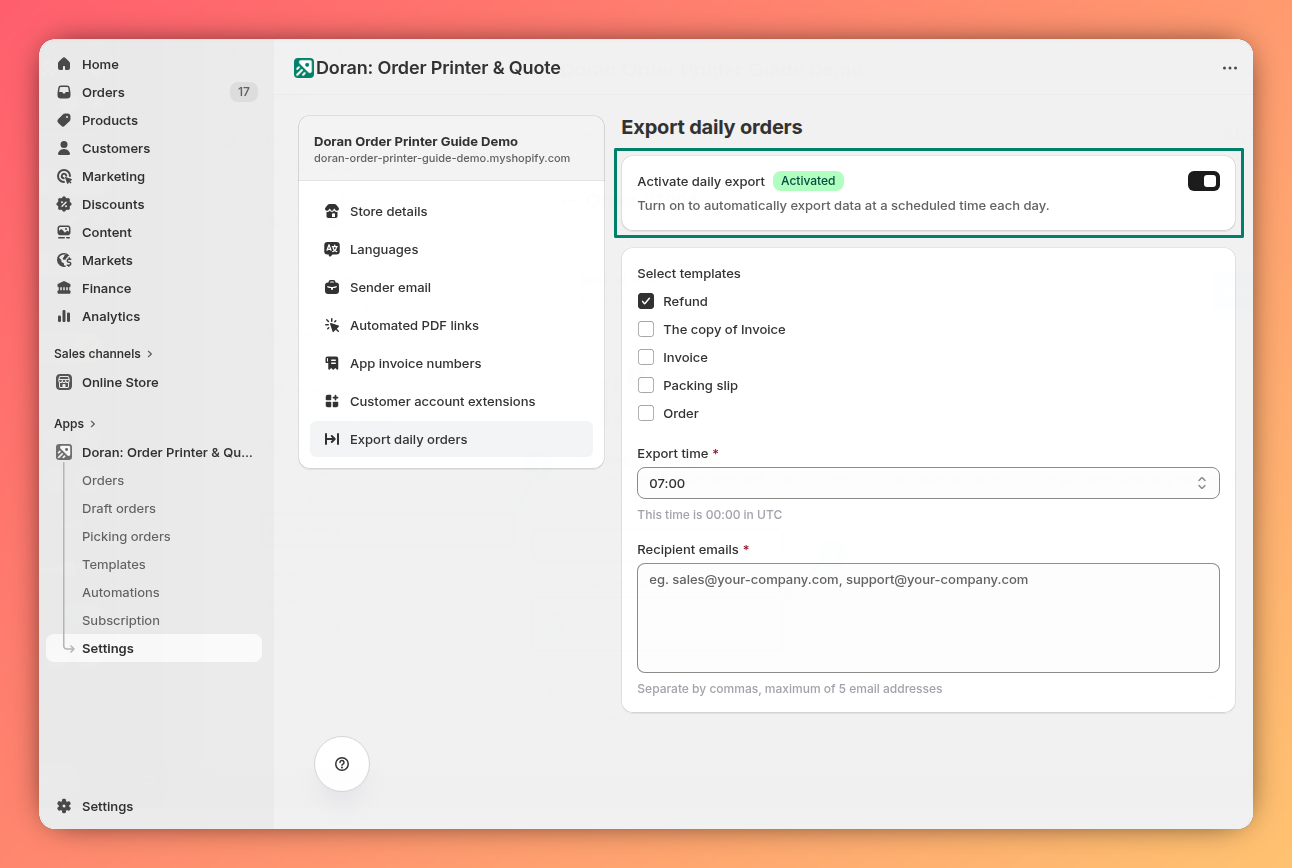Click the Markets globe icon
The image size is (1292, 868).
tap(64, 260)
